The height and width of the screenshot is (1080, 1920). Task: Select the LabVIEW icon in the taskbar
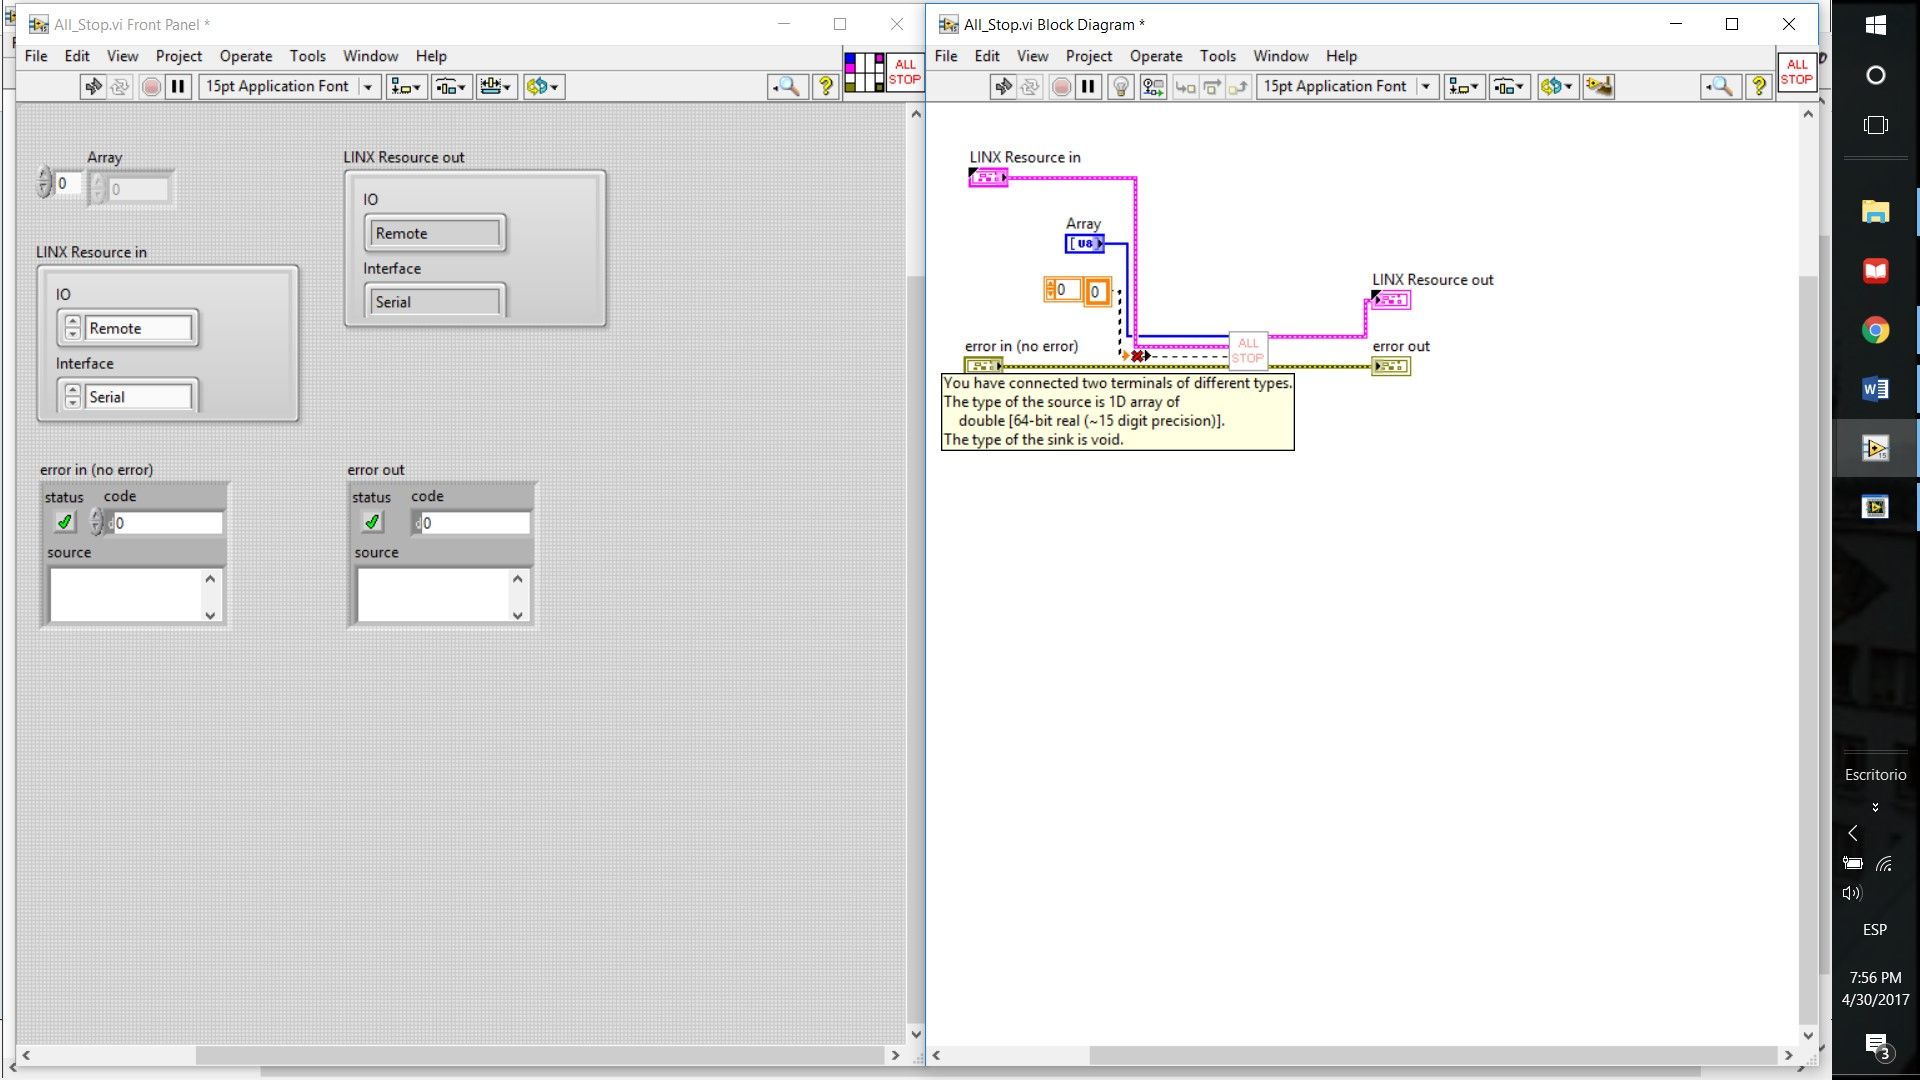point(1876,447)
